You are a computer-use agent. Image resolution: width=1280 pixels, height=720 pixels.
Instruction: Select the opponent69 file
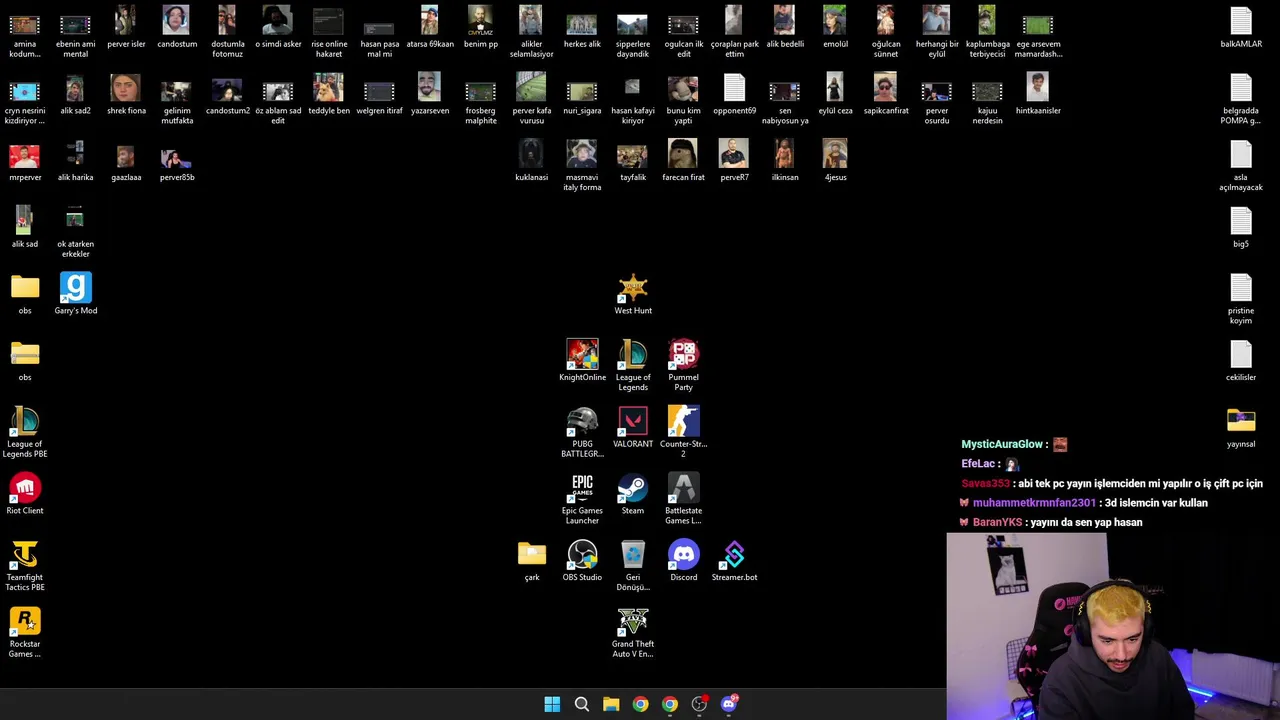pyautogui.click(x=734, y=95)
